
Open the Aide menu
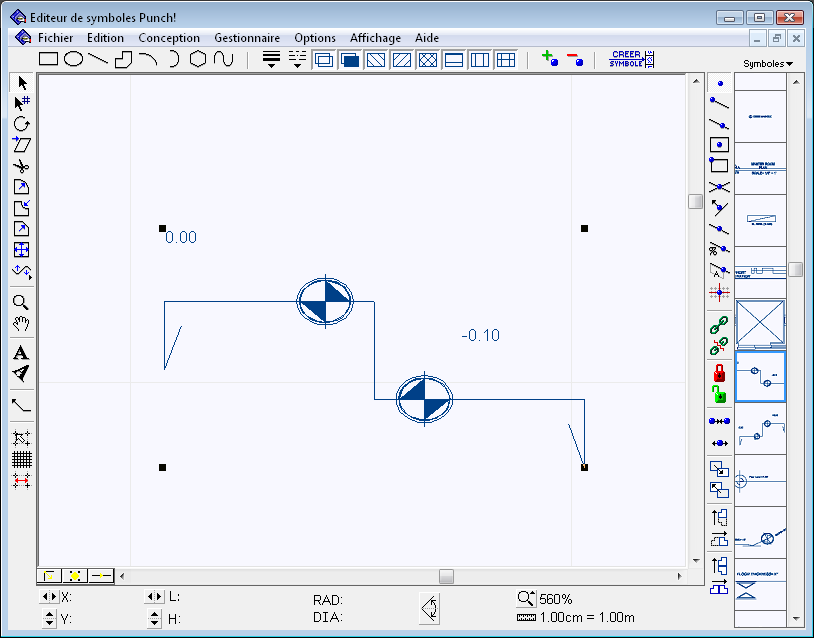pos(427,38)
